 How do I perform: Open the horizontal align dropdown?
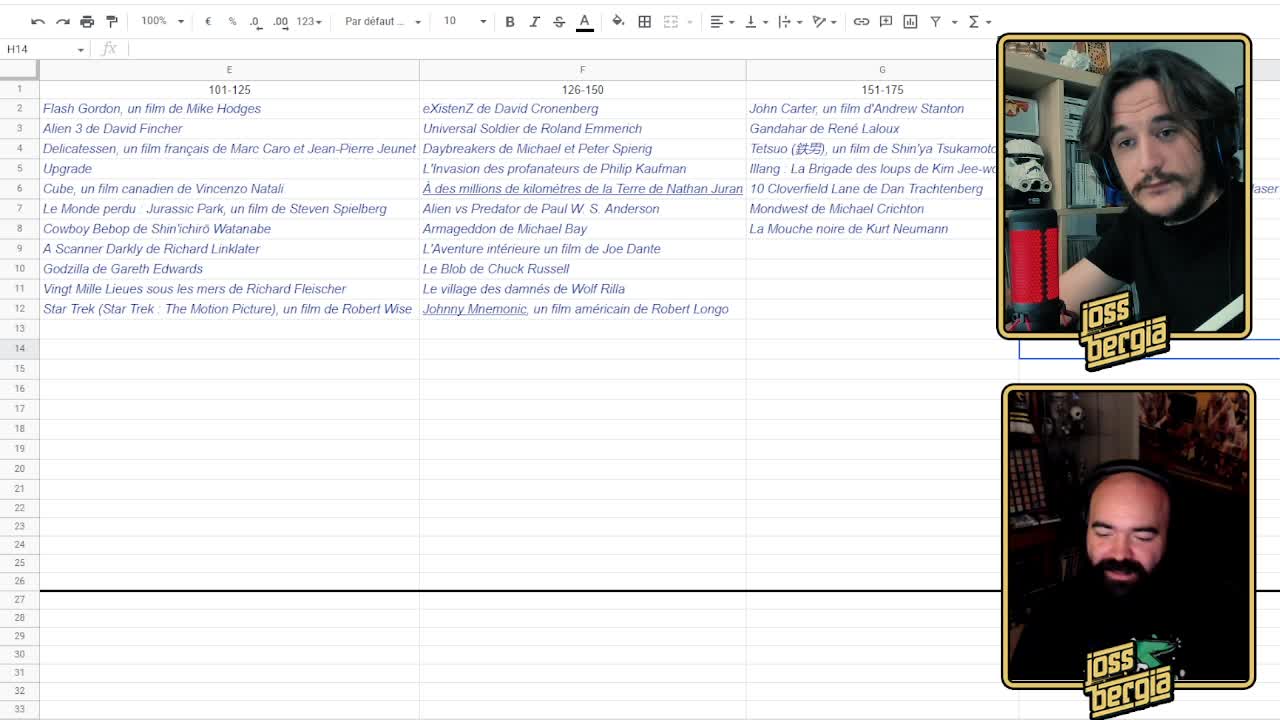coord(722,21)
